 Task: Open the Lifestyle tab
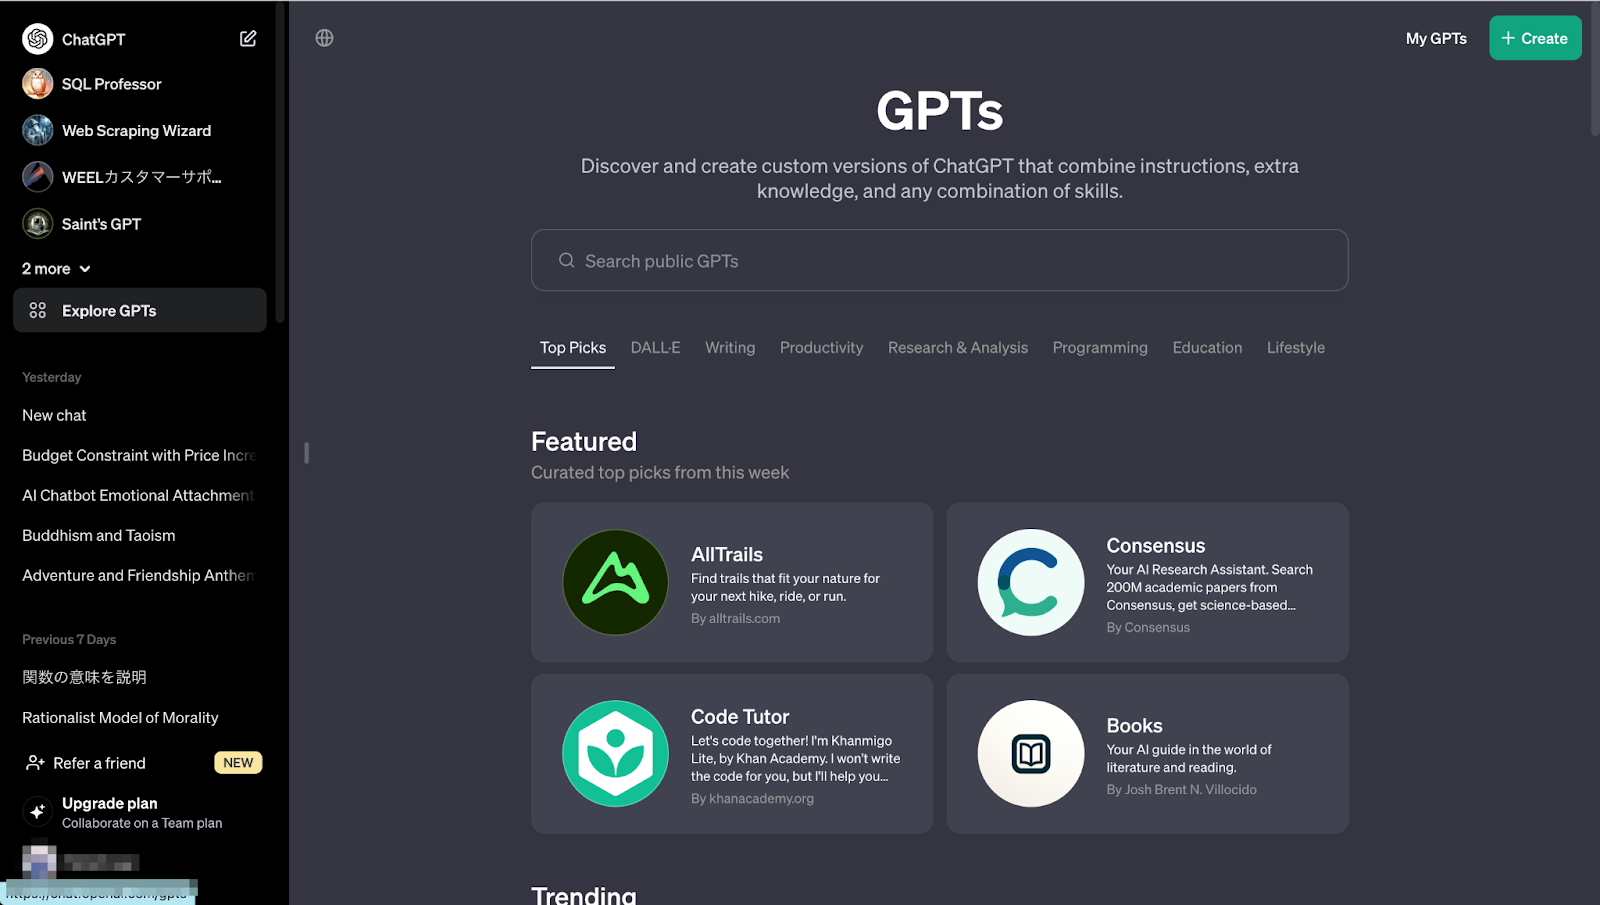click(x=1296, y=348)
